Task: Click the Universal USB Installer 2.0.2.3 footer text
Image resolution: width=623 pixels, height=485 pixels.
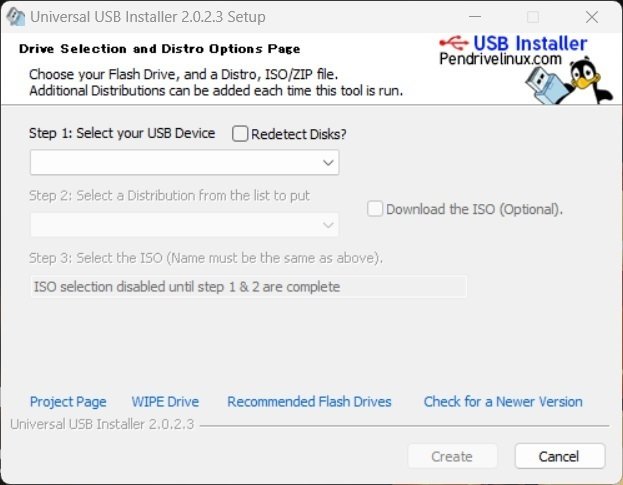Action: tap(102, 424)
